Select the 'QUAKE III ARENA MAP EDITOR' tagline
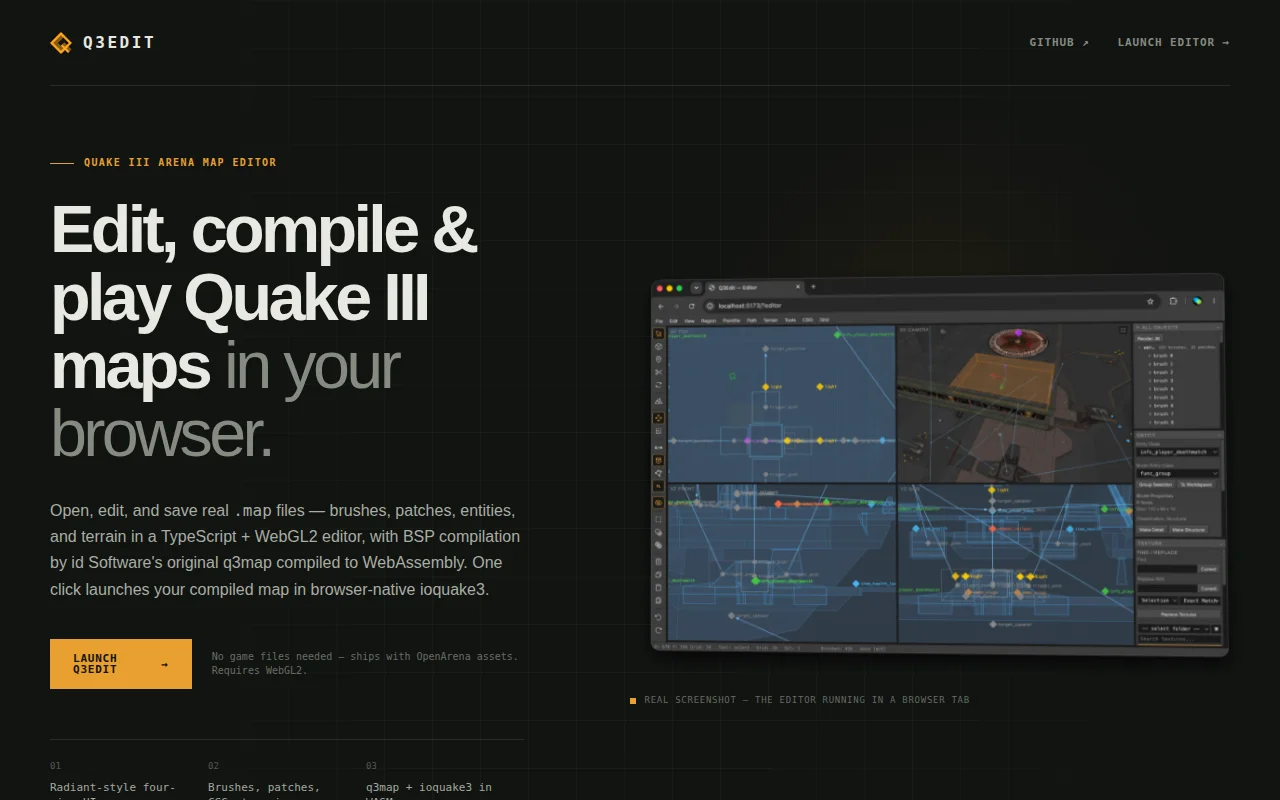Screen dimensions: 1280x800 (180, 162)
